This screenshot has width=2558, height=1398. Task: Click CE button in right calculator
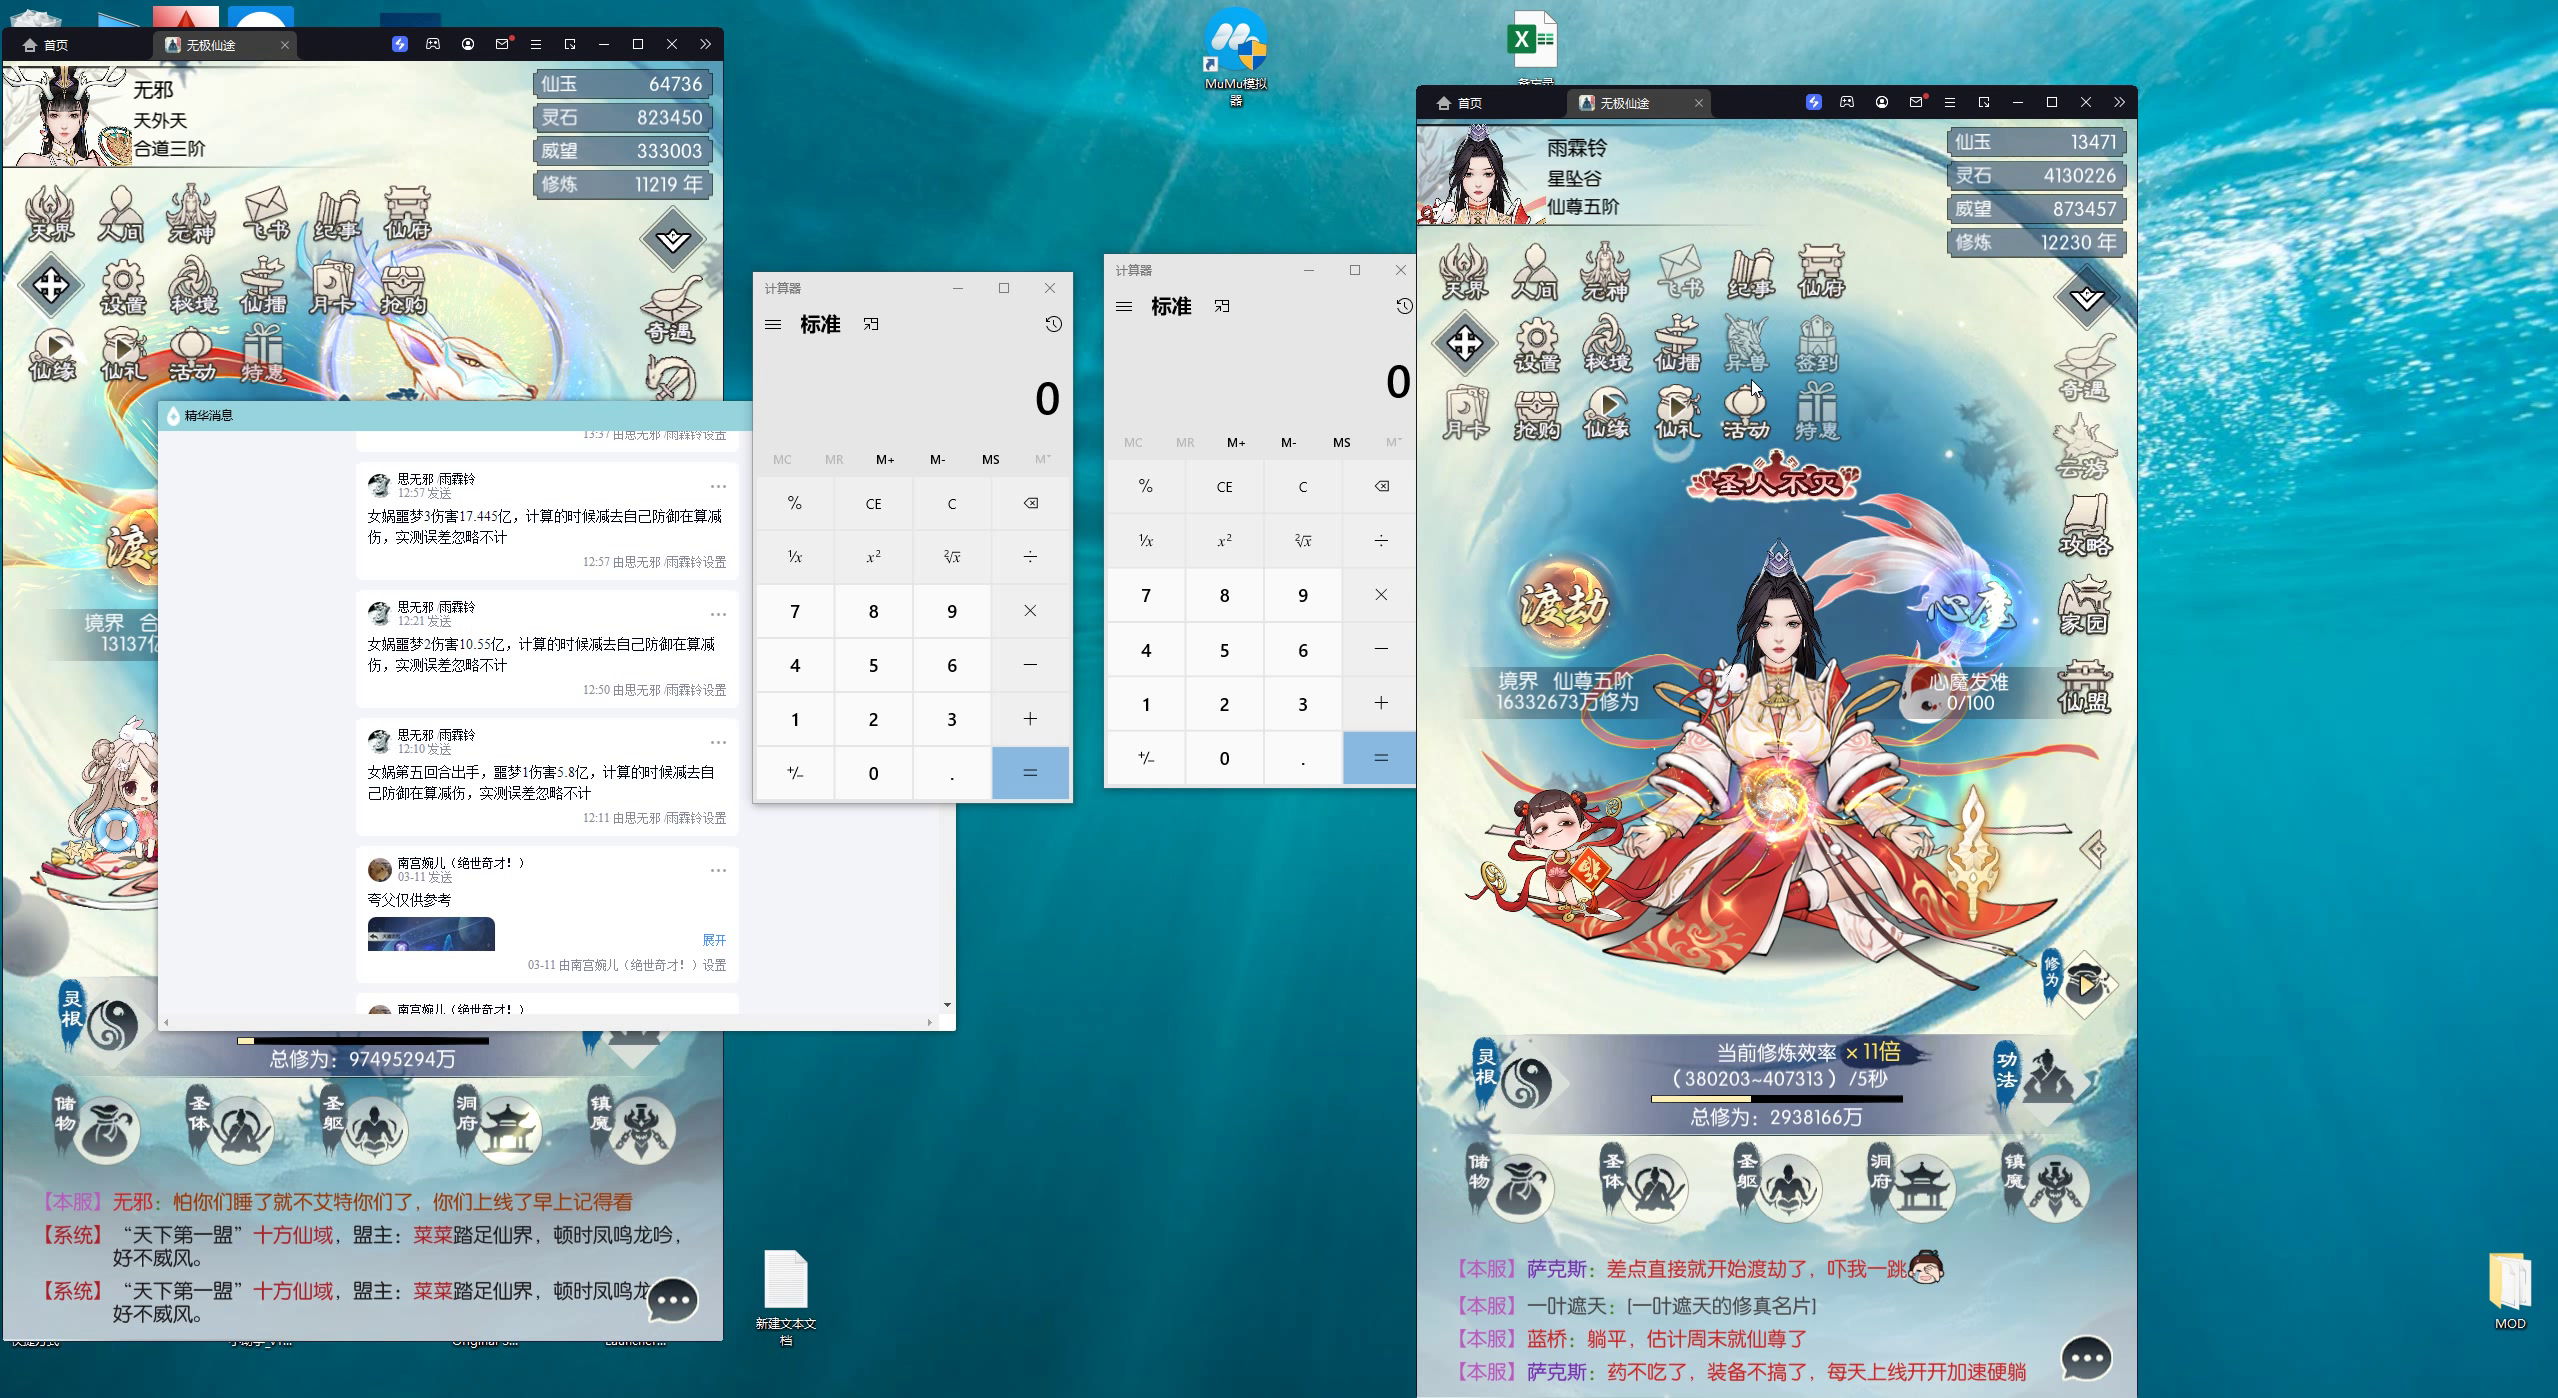tap(1224, 486)
